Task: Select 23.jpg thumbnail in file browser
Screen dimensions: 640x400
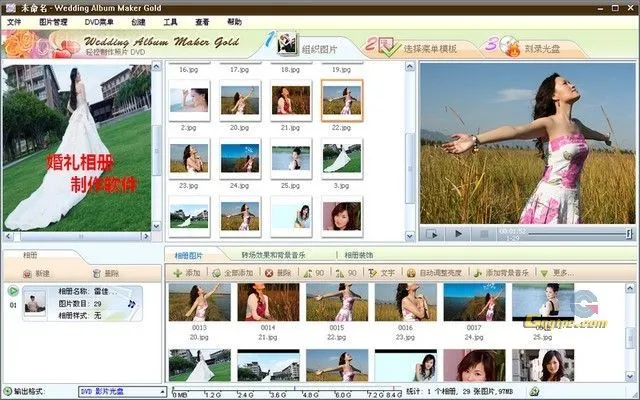Action: (189, 159)
